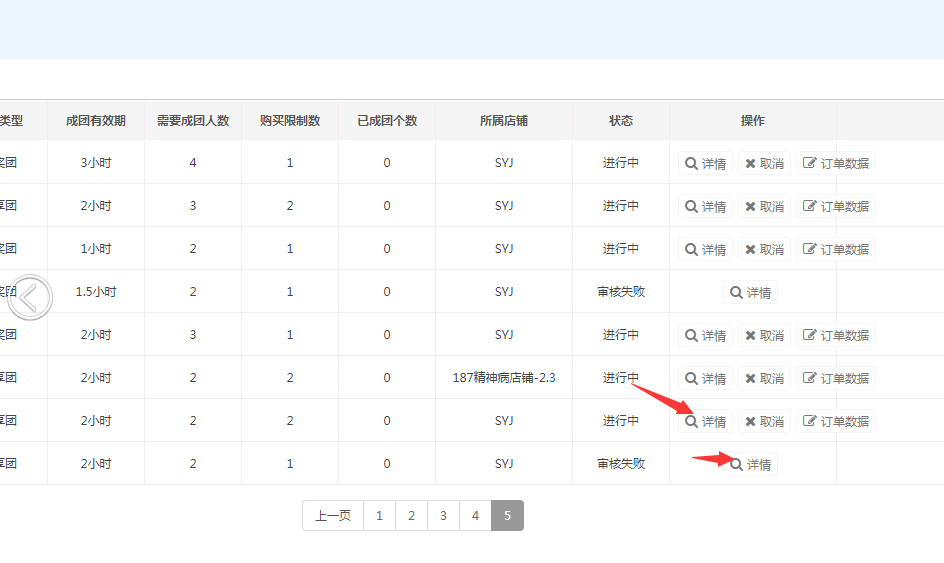Click 取消 for the 187精神病店铺-2.3 row
Viewport: 944px width, 563px height.
pyautogui.click(x=764, y=378)
